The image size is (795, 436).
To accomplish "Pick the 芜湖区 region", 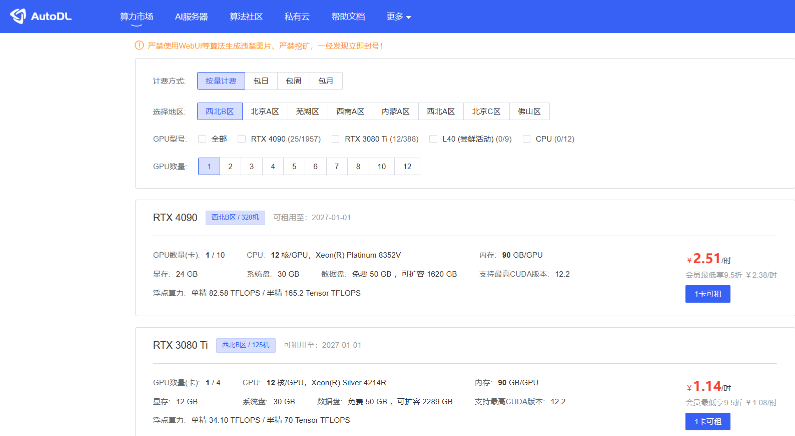I will coord(307,112).
